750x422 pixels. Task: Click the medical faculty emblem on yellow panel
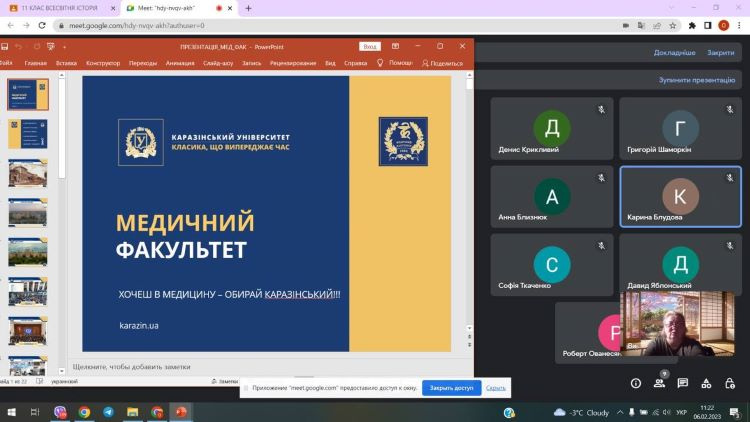click(403, 142)
